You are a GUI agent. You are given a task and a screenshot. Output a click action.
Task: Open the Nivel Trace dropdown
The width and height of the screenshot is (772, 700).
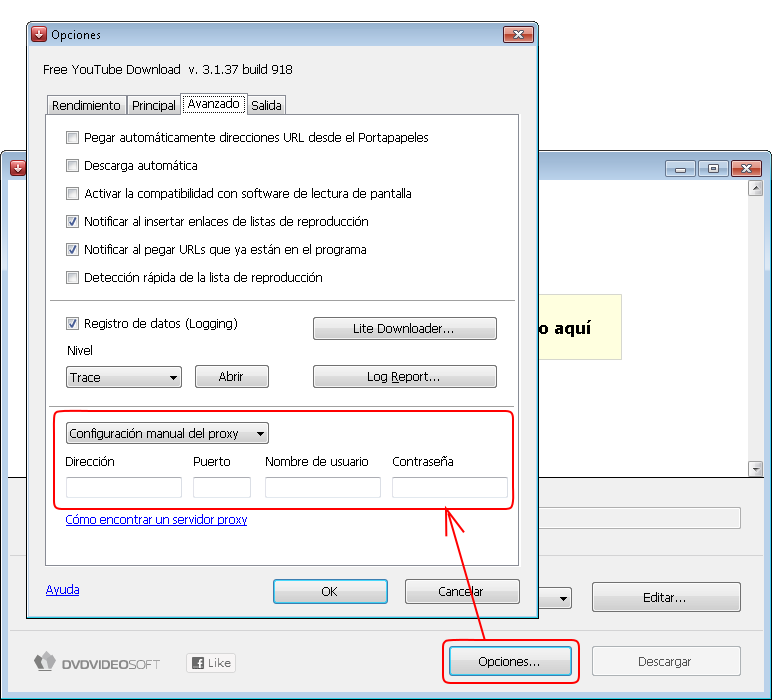pyautogui.click(x=124, y=377)
